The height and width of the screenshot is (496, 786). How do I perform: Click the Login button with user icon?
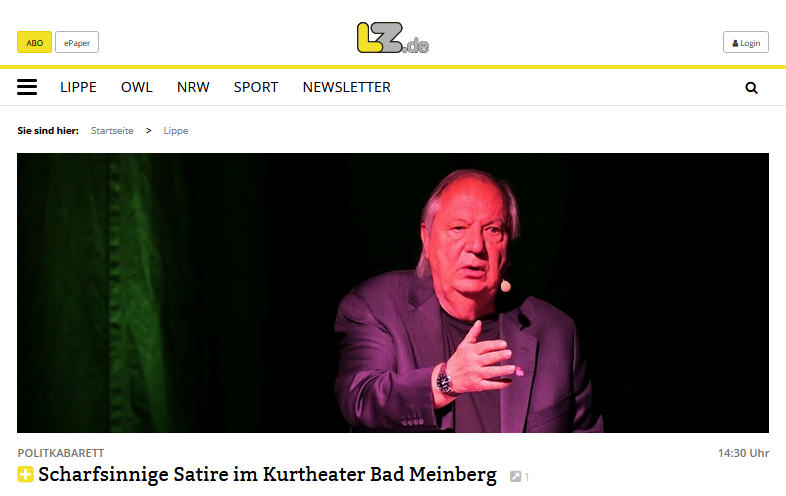point(745,43)
